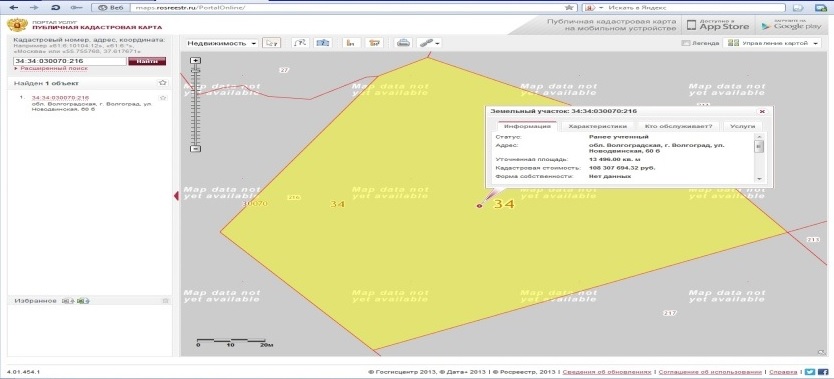Image resolution: width=834 pixels, height=379 pixels.
Task: Switch to the Услуги tab
Action: [742, 127]
